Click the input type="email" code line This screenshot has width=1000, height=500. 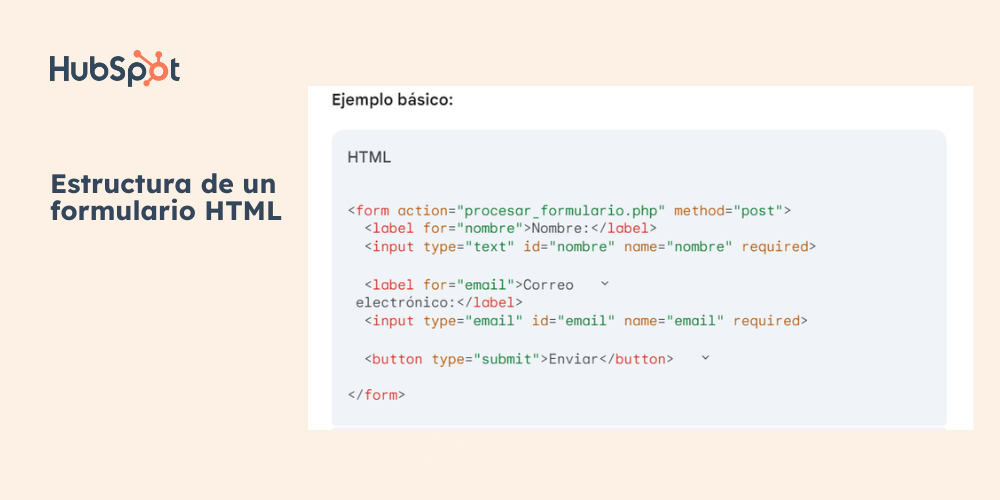pos(586,320)
